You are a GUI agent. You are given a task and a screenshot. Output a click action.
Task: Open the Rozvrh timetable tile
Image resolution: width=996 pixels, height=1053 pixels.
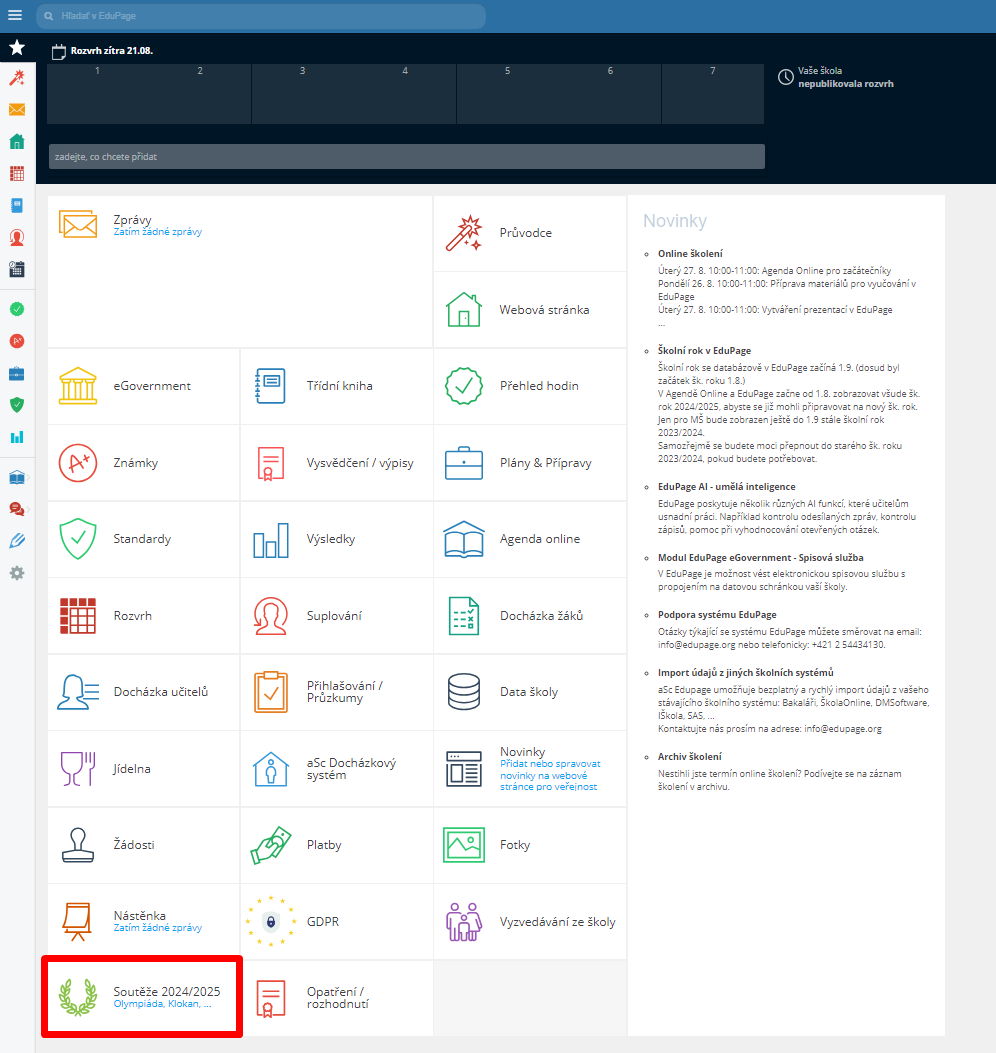143,616
